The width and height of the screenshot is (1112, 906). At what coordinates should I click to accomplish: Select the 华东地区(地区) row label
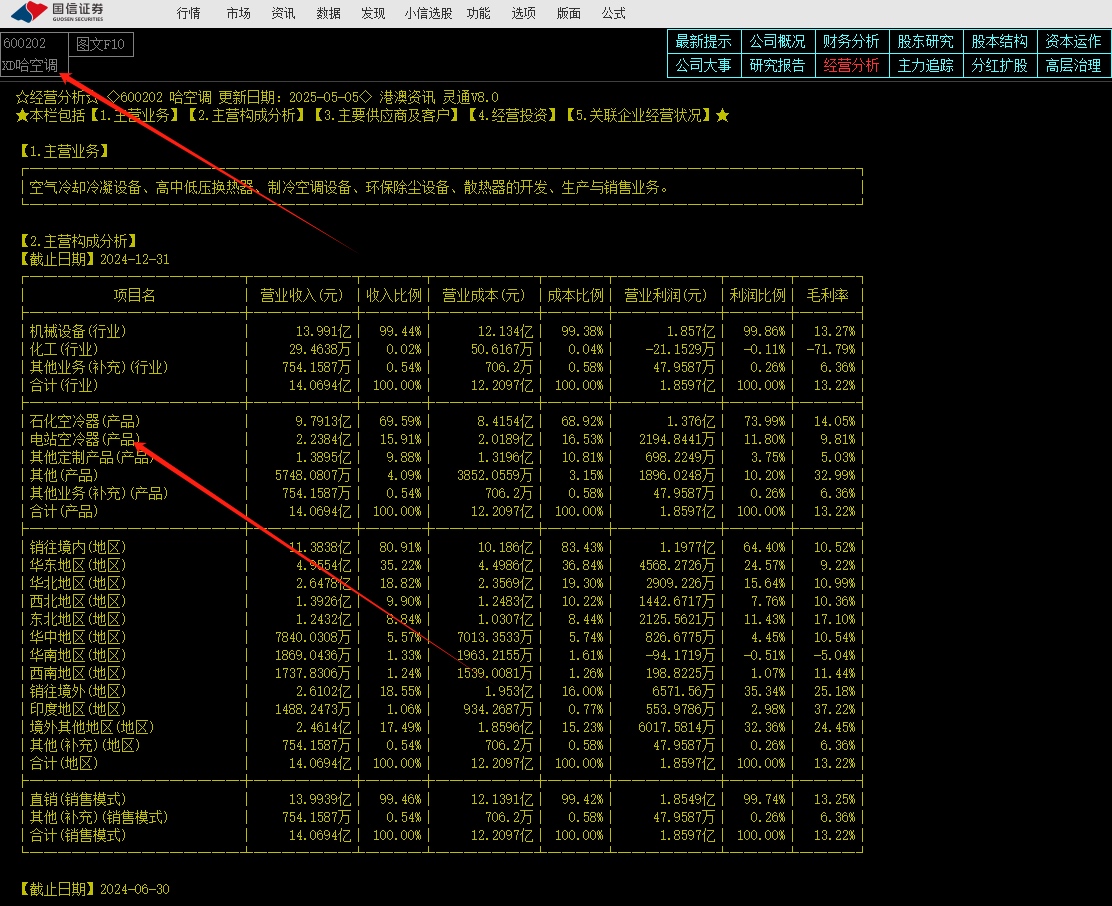[x=78, y=565]
